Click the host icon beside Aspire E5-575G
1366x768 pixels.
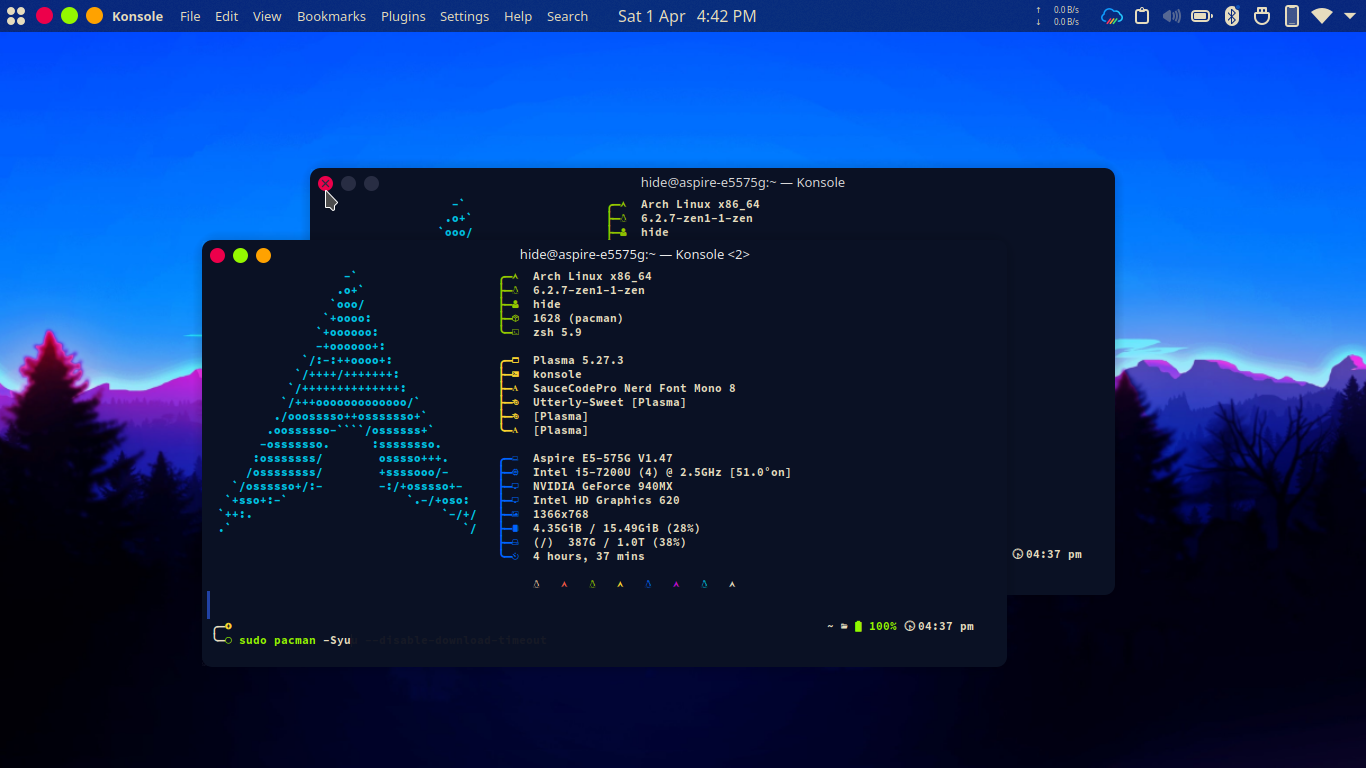coord(515,458)
